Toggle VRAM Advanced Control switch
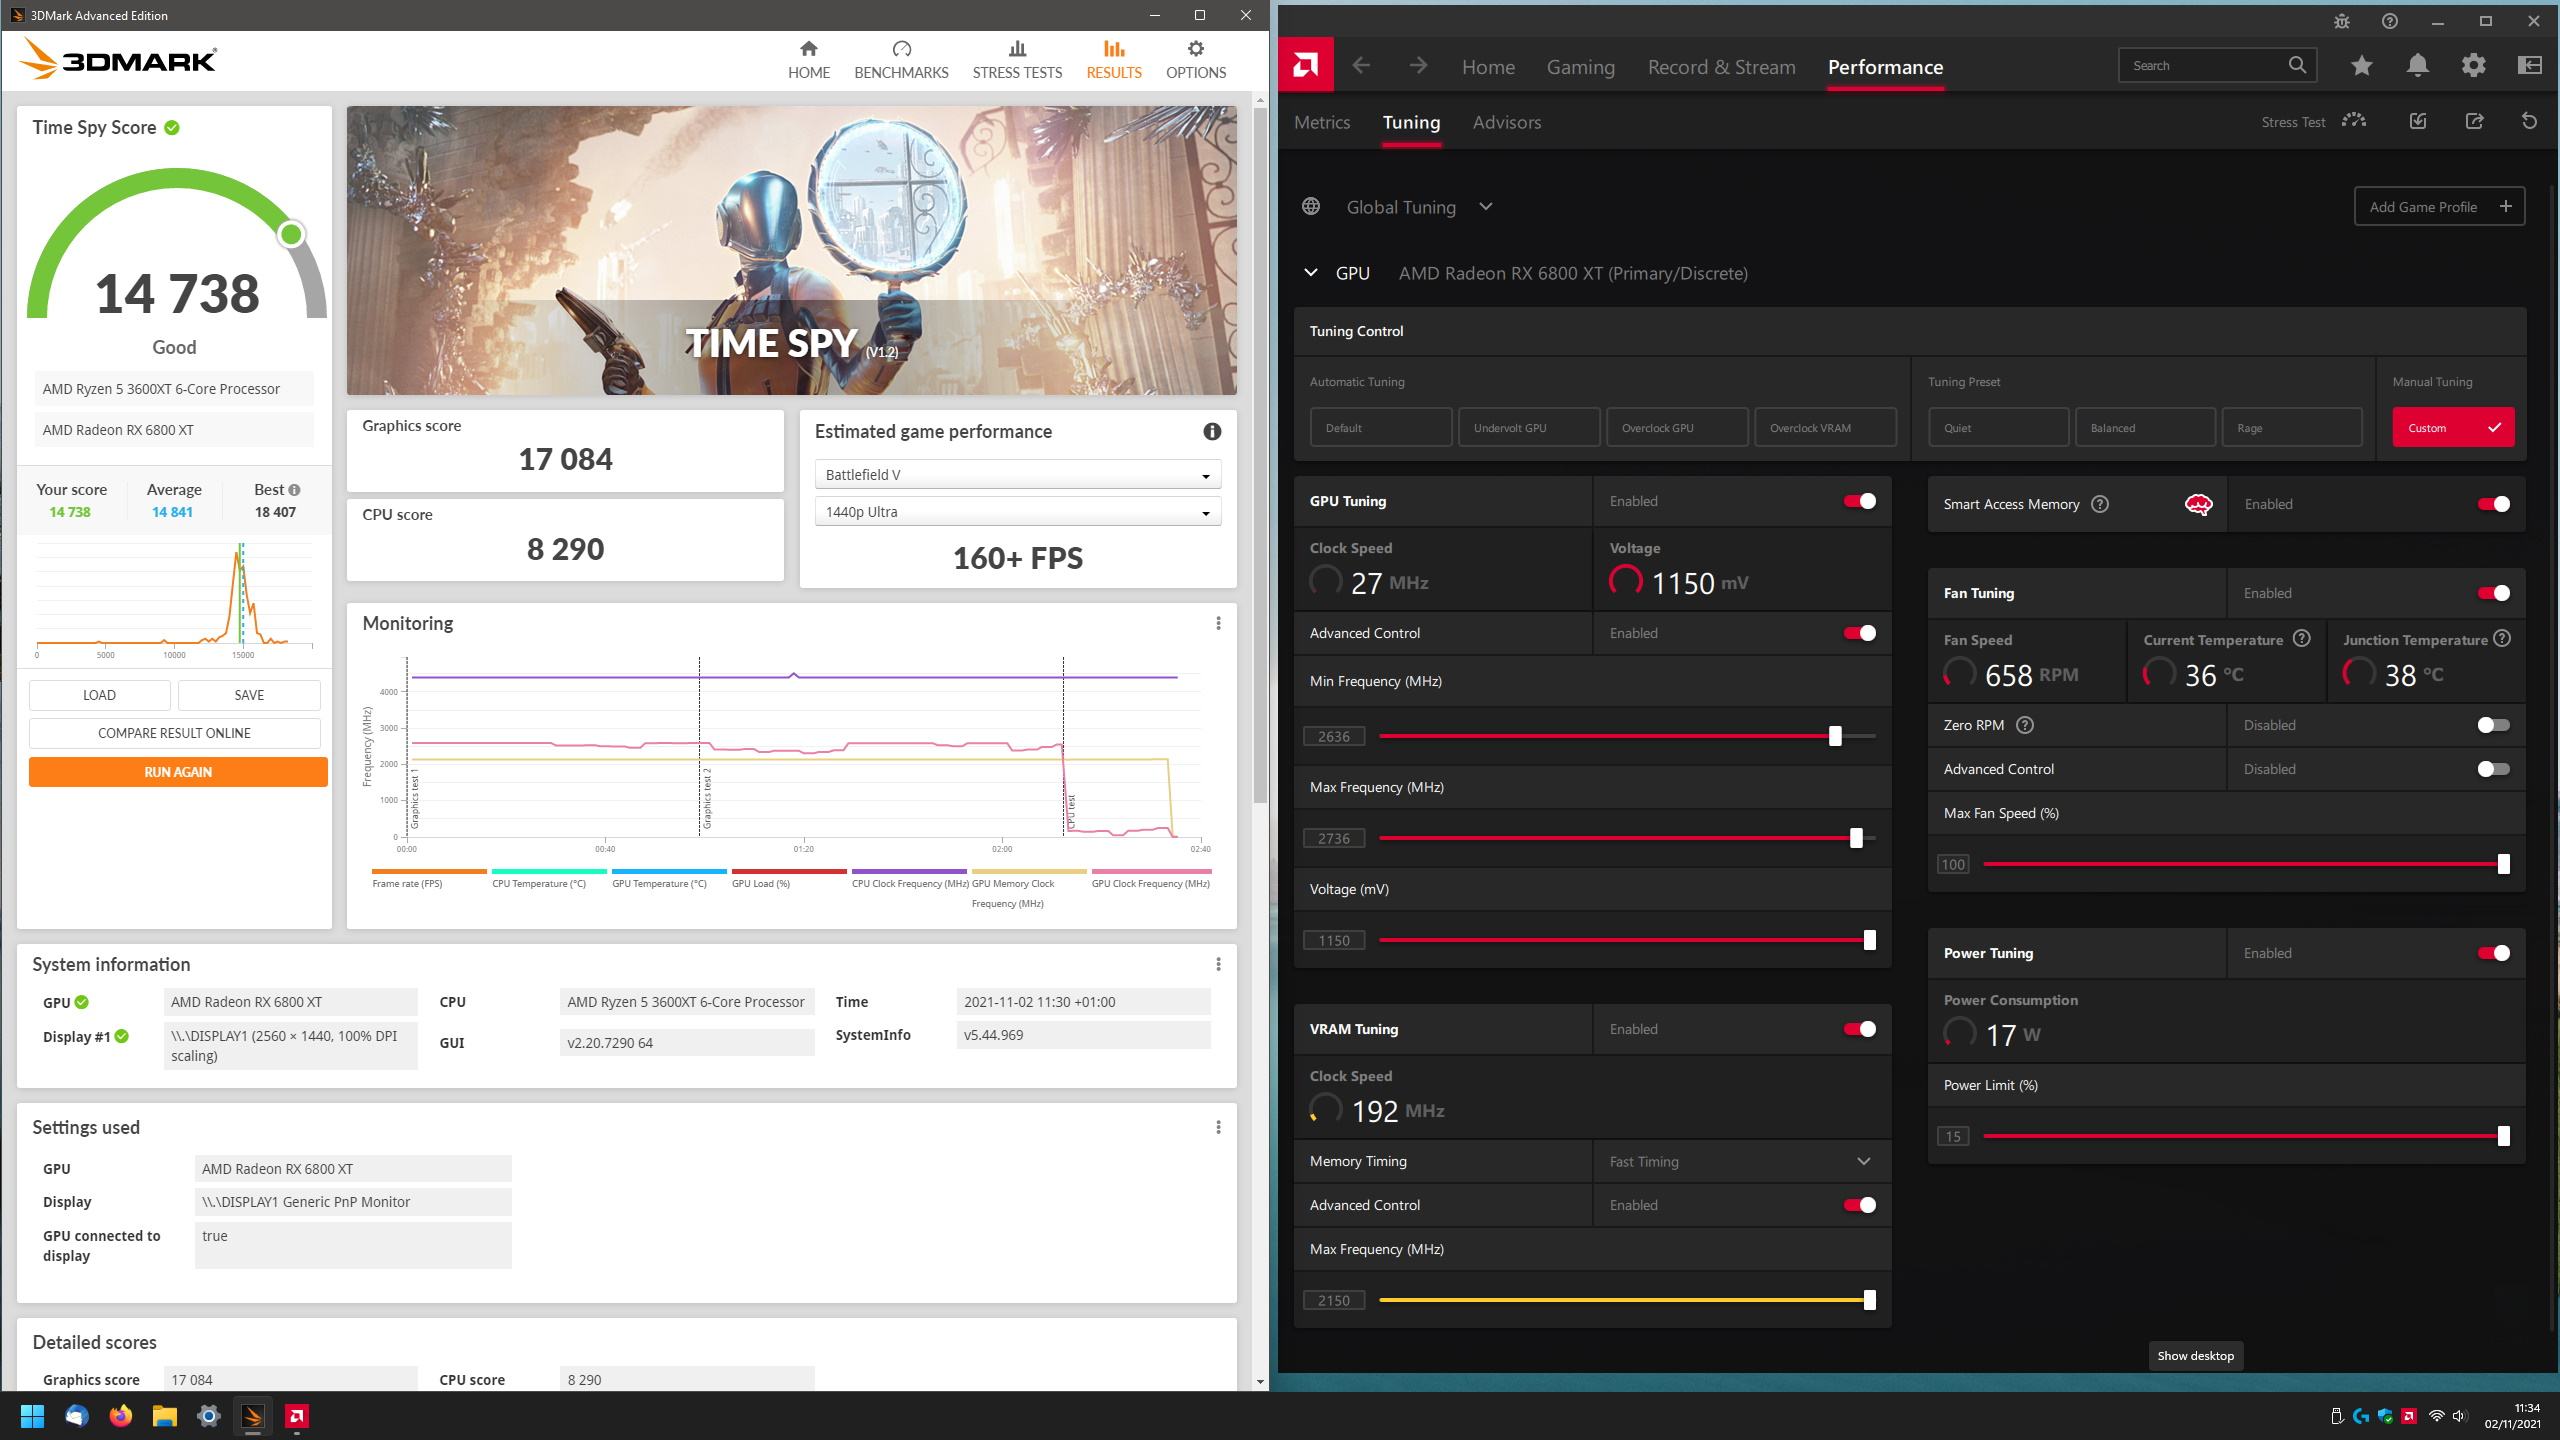2560x1440 pixels. (1860, 1205)
